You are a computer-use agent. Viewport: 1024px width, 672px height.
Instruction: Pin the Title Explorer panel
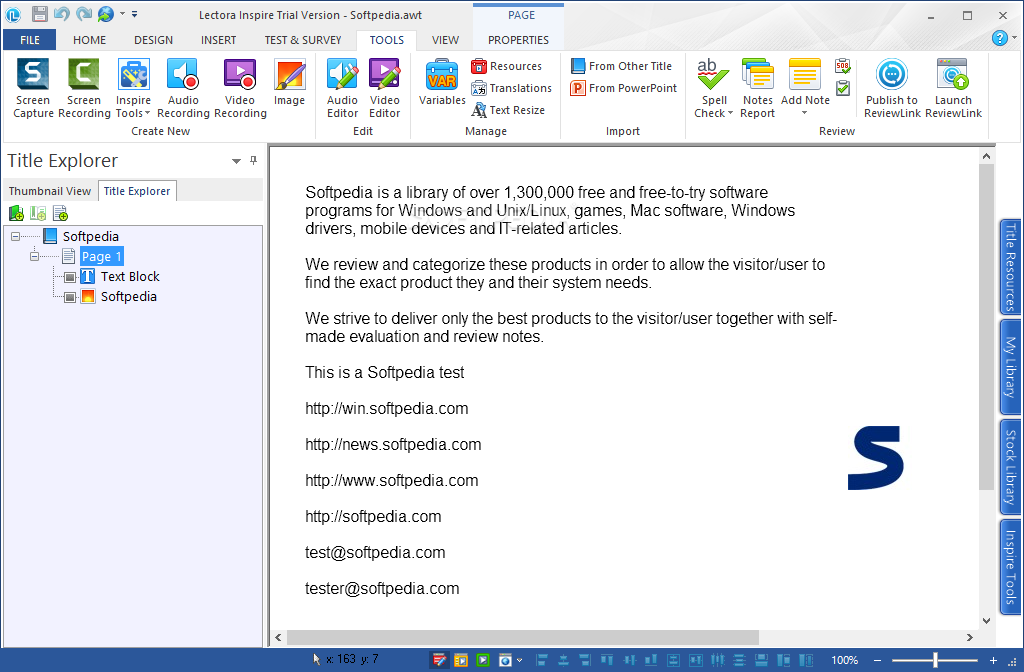click(x=253, y=161)
